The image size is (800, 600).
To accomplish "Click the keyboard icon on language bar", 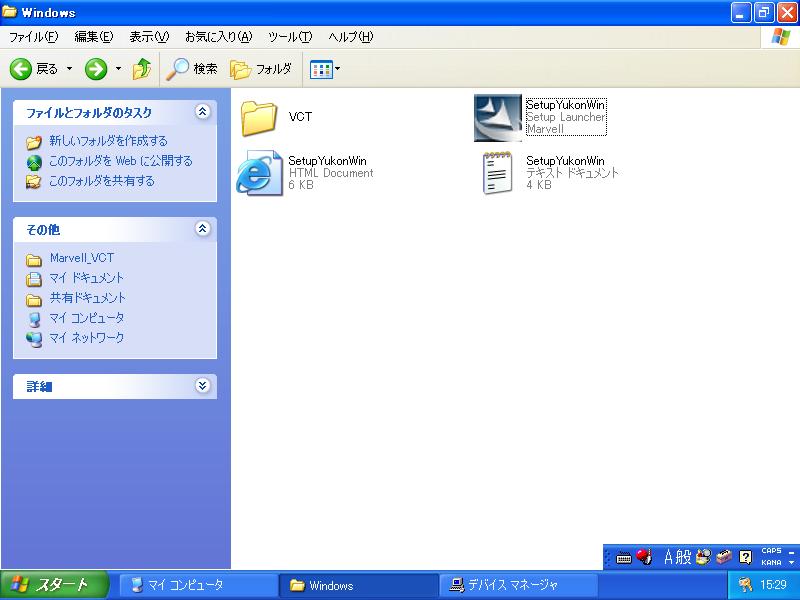I will (623, 558).
